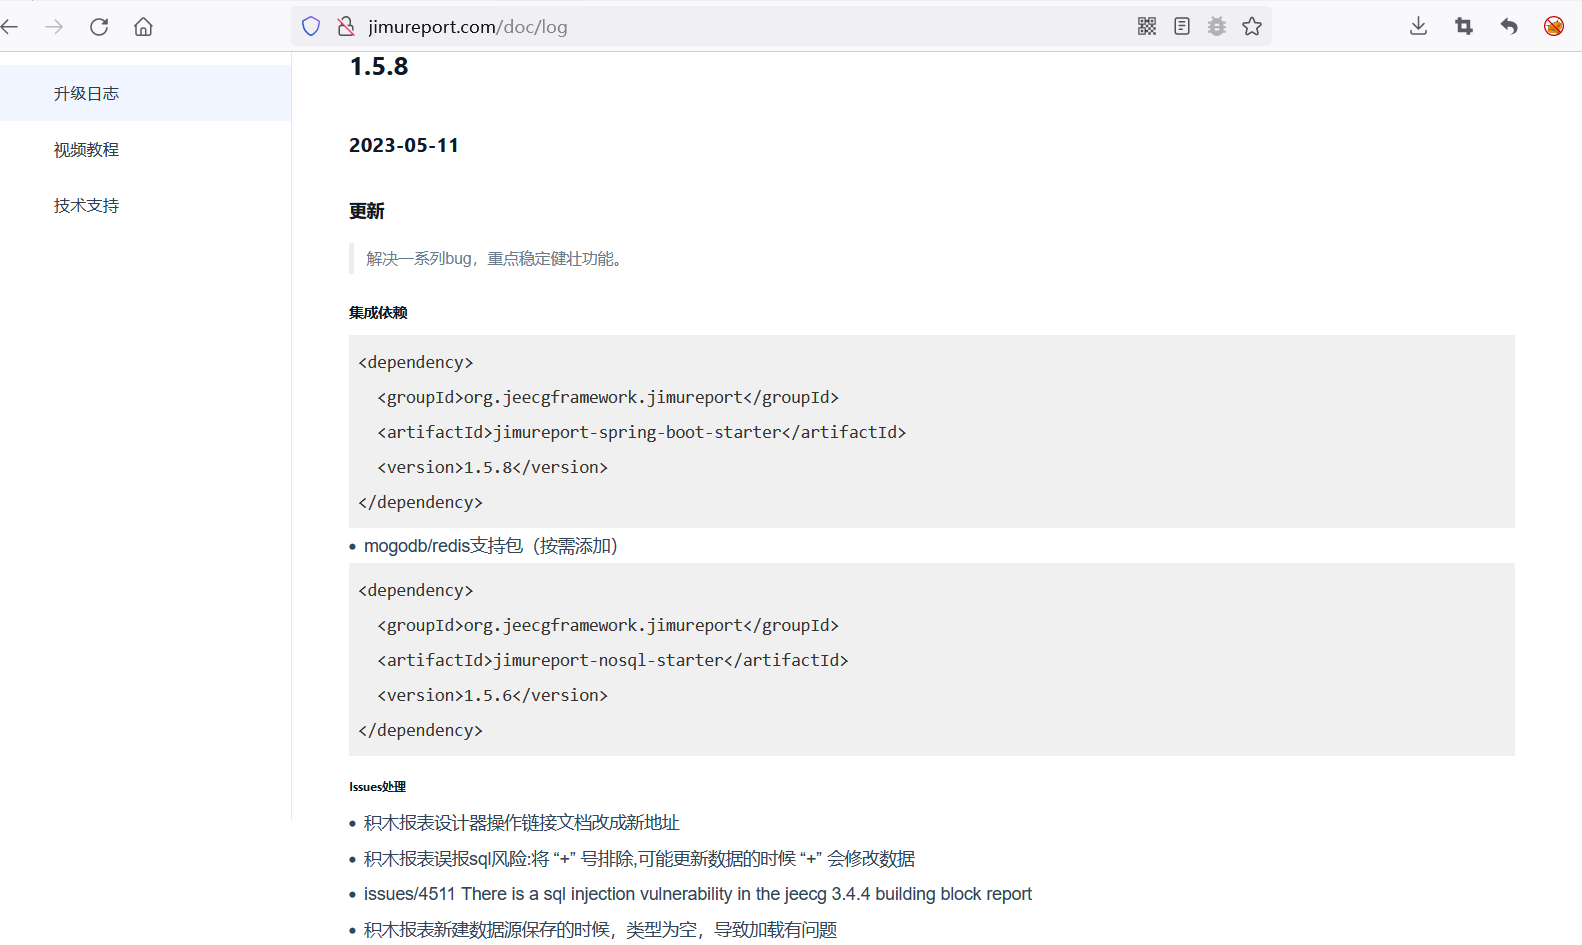
Task: Open the 技术支持 sidebar item
Action: [145, 205]
